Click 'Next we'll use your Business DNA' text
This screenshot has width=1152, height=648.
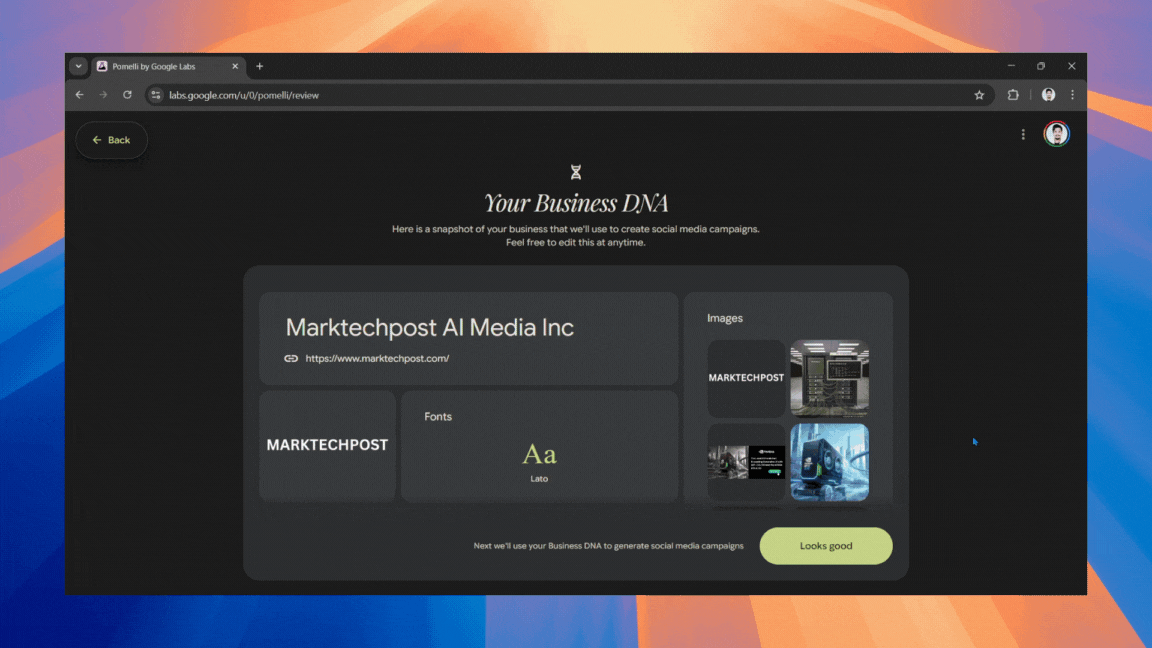pyautogui.click(x=608, y=546)
